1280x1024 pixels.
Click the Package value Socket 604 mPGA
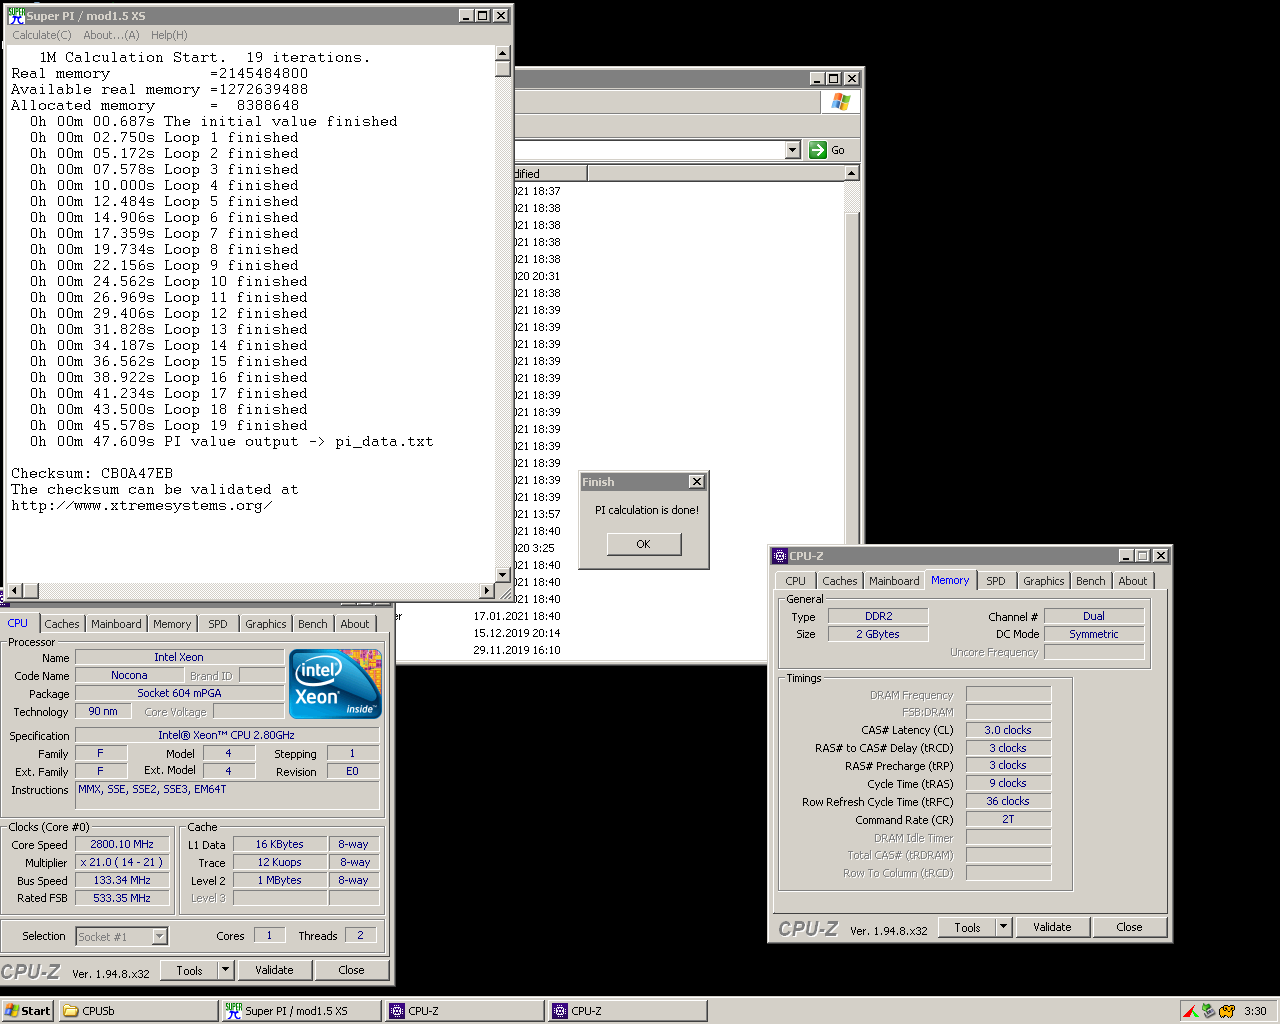click(179, 693)
